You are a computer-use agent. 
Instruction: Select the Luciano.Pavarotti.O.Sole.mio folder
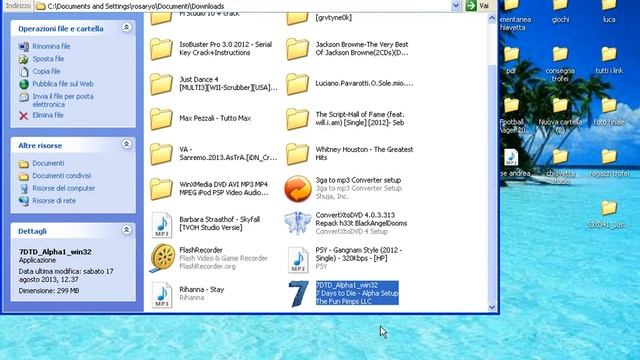[x=297, y=84]
